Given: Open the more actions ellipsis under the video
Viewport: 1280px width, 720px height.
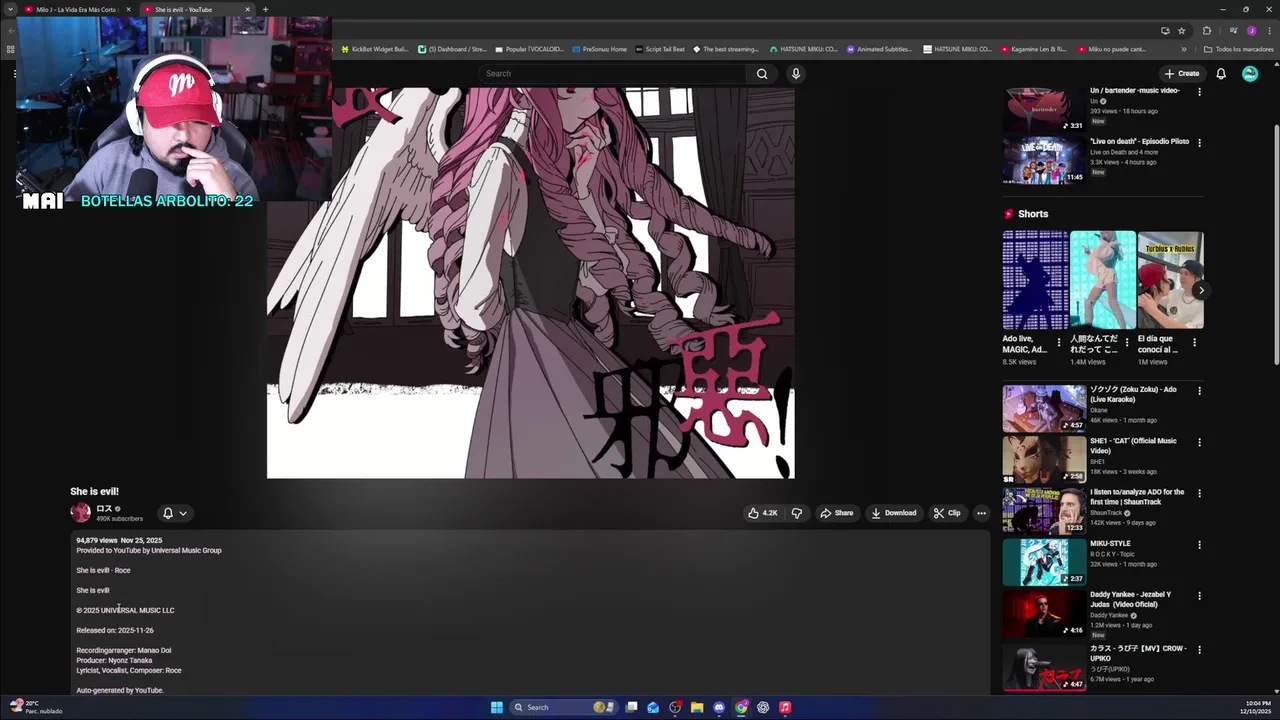Looking at the screenshot, I should tap(981, 513).
